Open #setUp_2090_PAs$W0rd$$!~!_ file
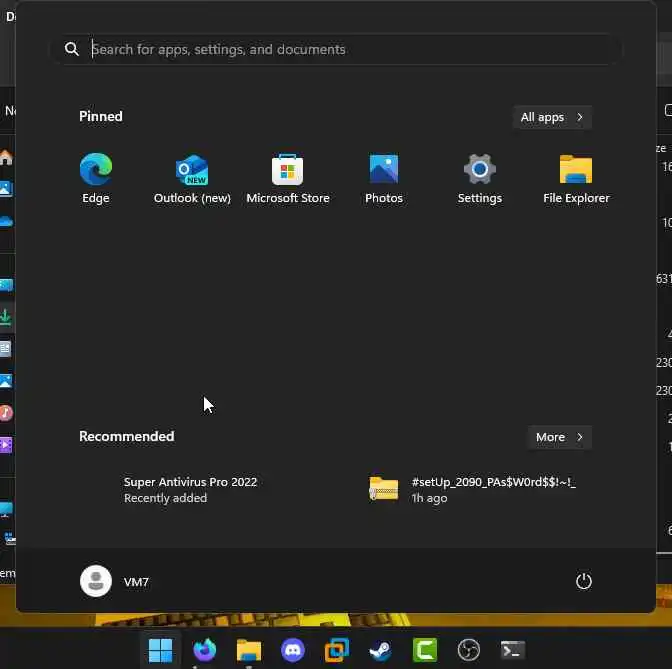The image size is (672, 669). pyautogui.click(x=479, y=489)
